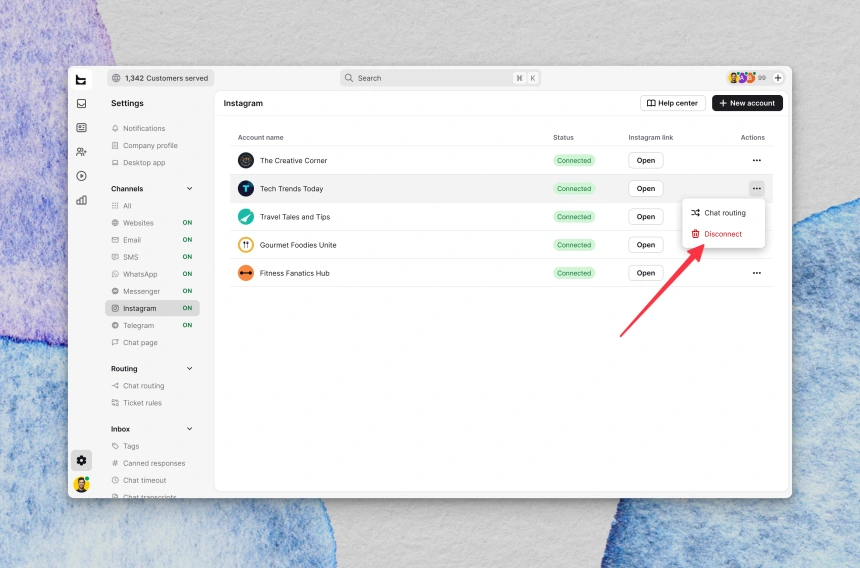Go to Desktop app settings
Image resolution: width=860 pixels, height=568 pixels.
point(138,162)
